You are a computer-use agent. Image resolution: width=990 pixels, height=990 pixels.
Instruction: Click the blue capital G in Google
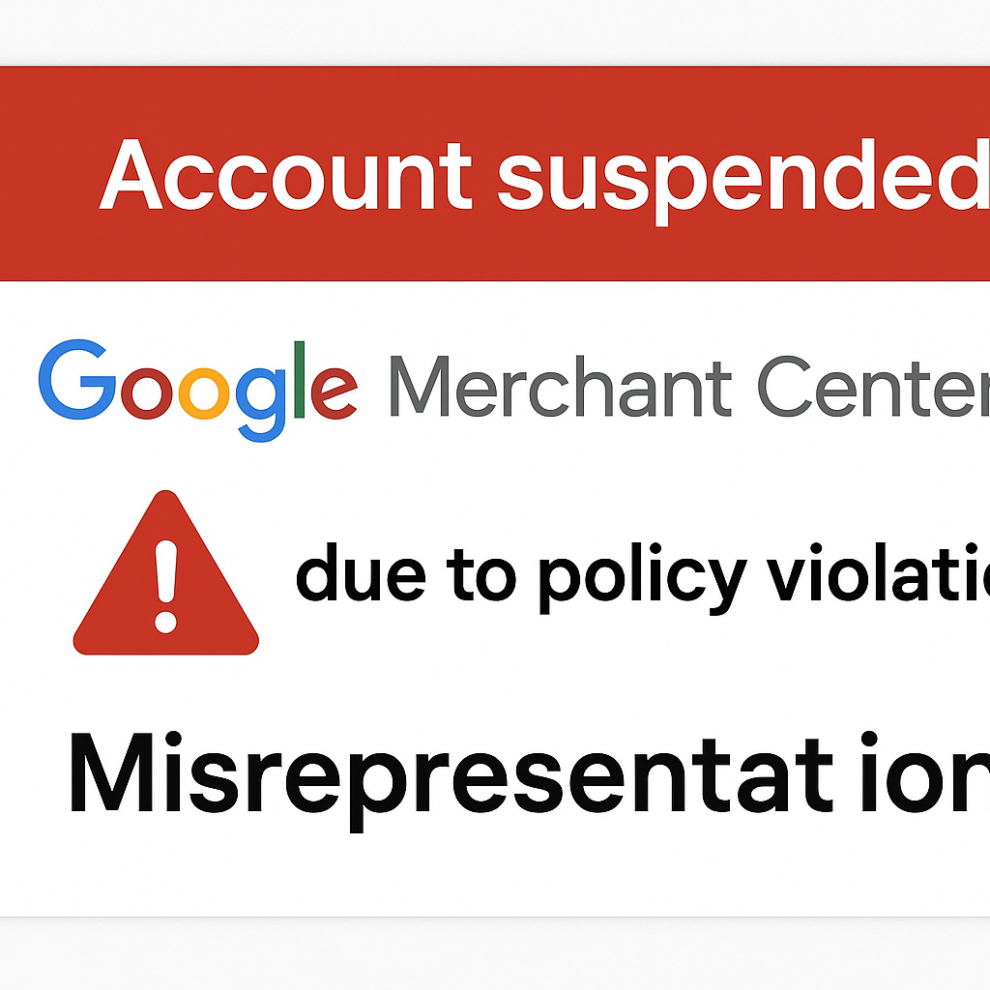[x=77, y=379]
